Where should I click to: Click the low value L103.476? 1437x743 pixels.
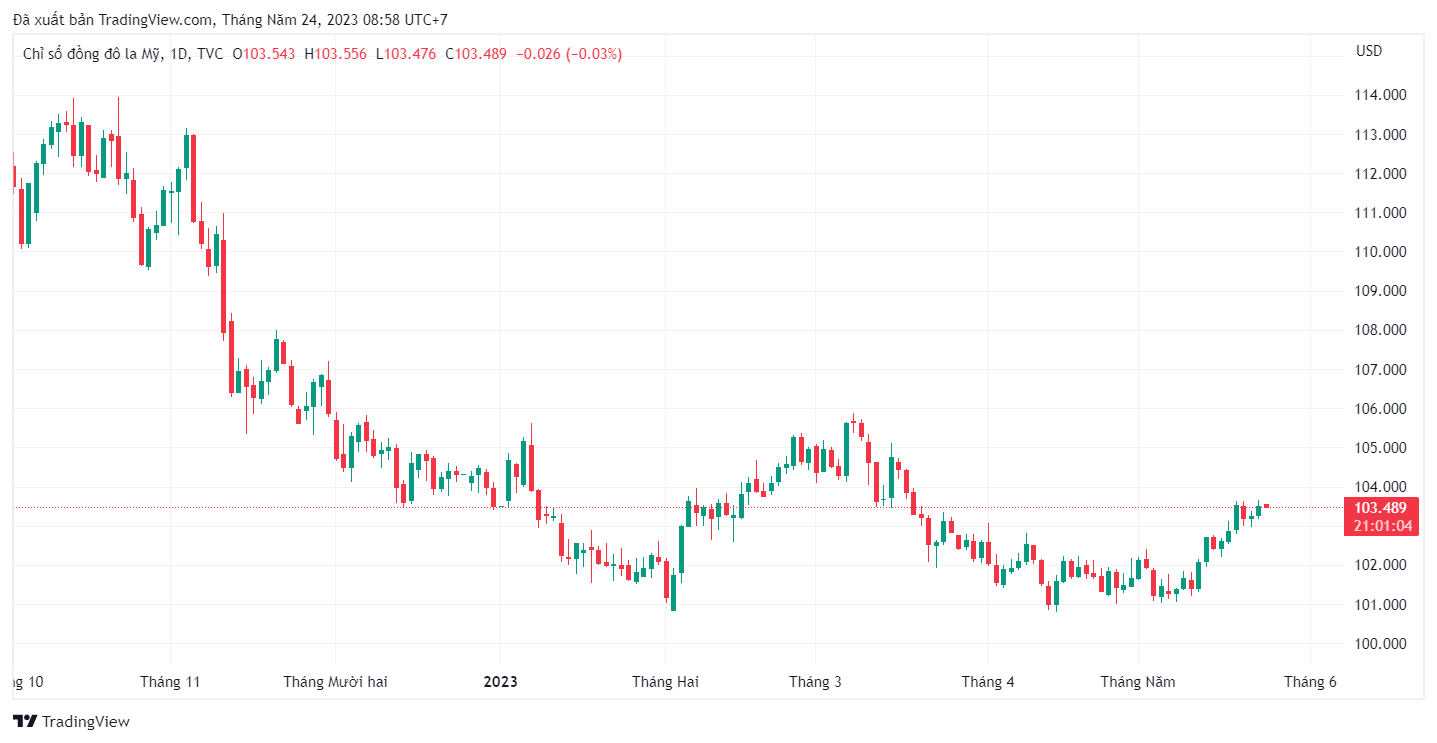[406, 54]
